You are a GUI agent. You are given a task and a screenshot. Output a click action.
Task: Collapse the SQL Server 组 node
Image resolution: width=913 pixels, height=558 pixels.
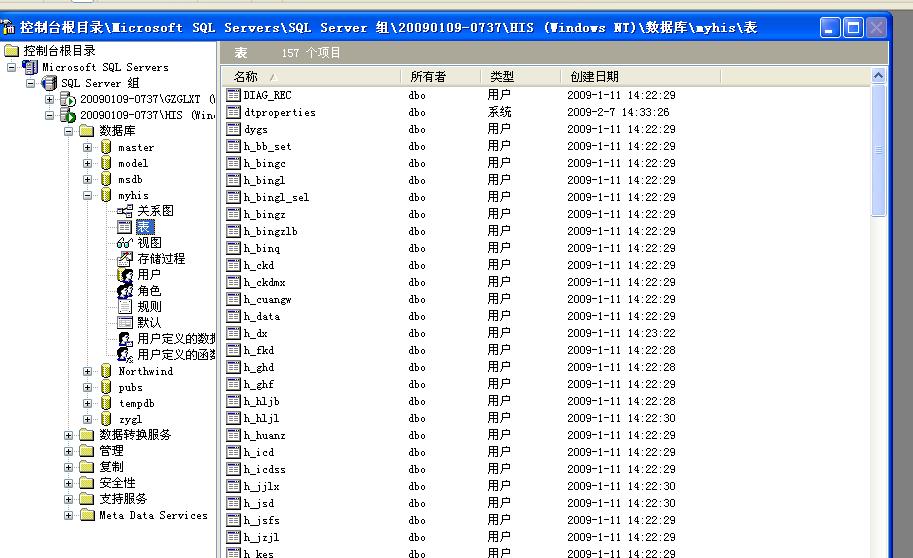click(30, 83)
